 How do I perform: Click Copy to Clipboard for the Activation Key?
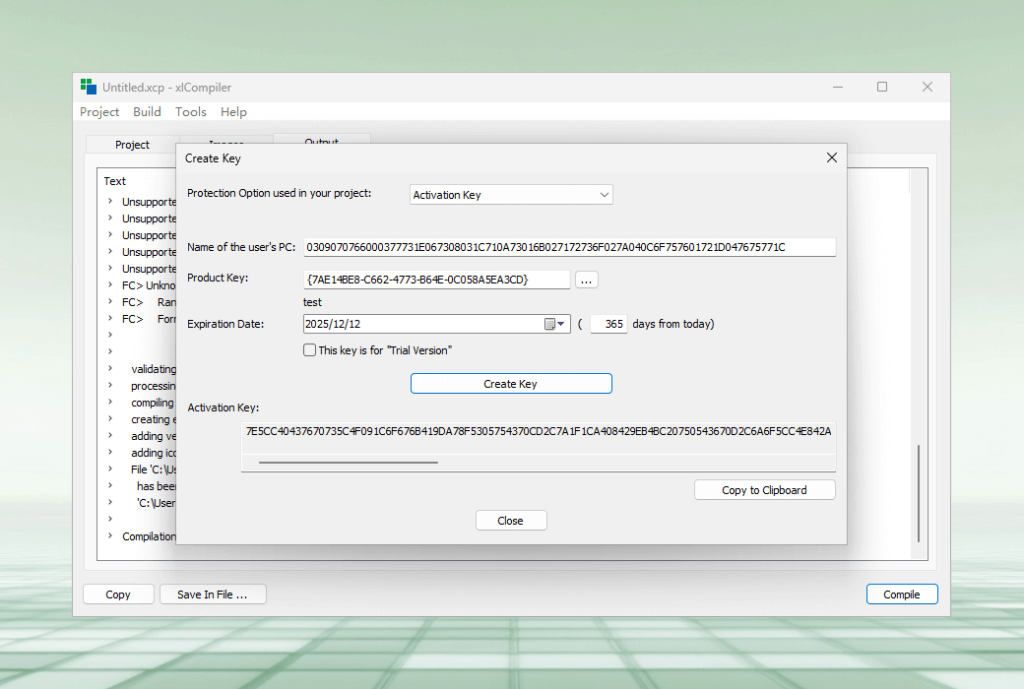click(x=764, y=489)
